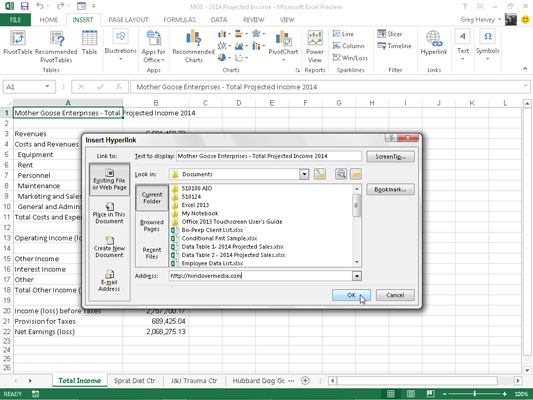Choose Place in This Document option
Screen dimensions: 533x400
[x=109, y=213]
